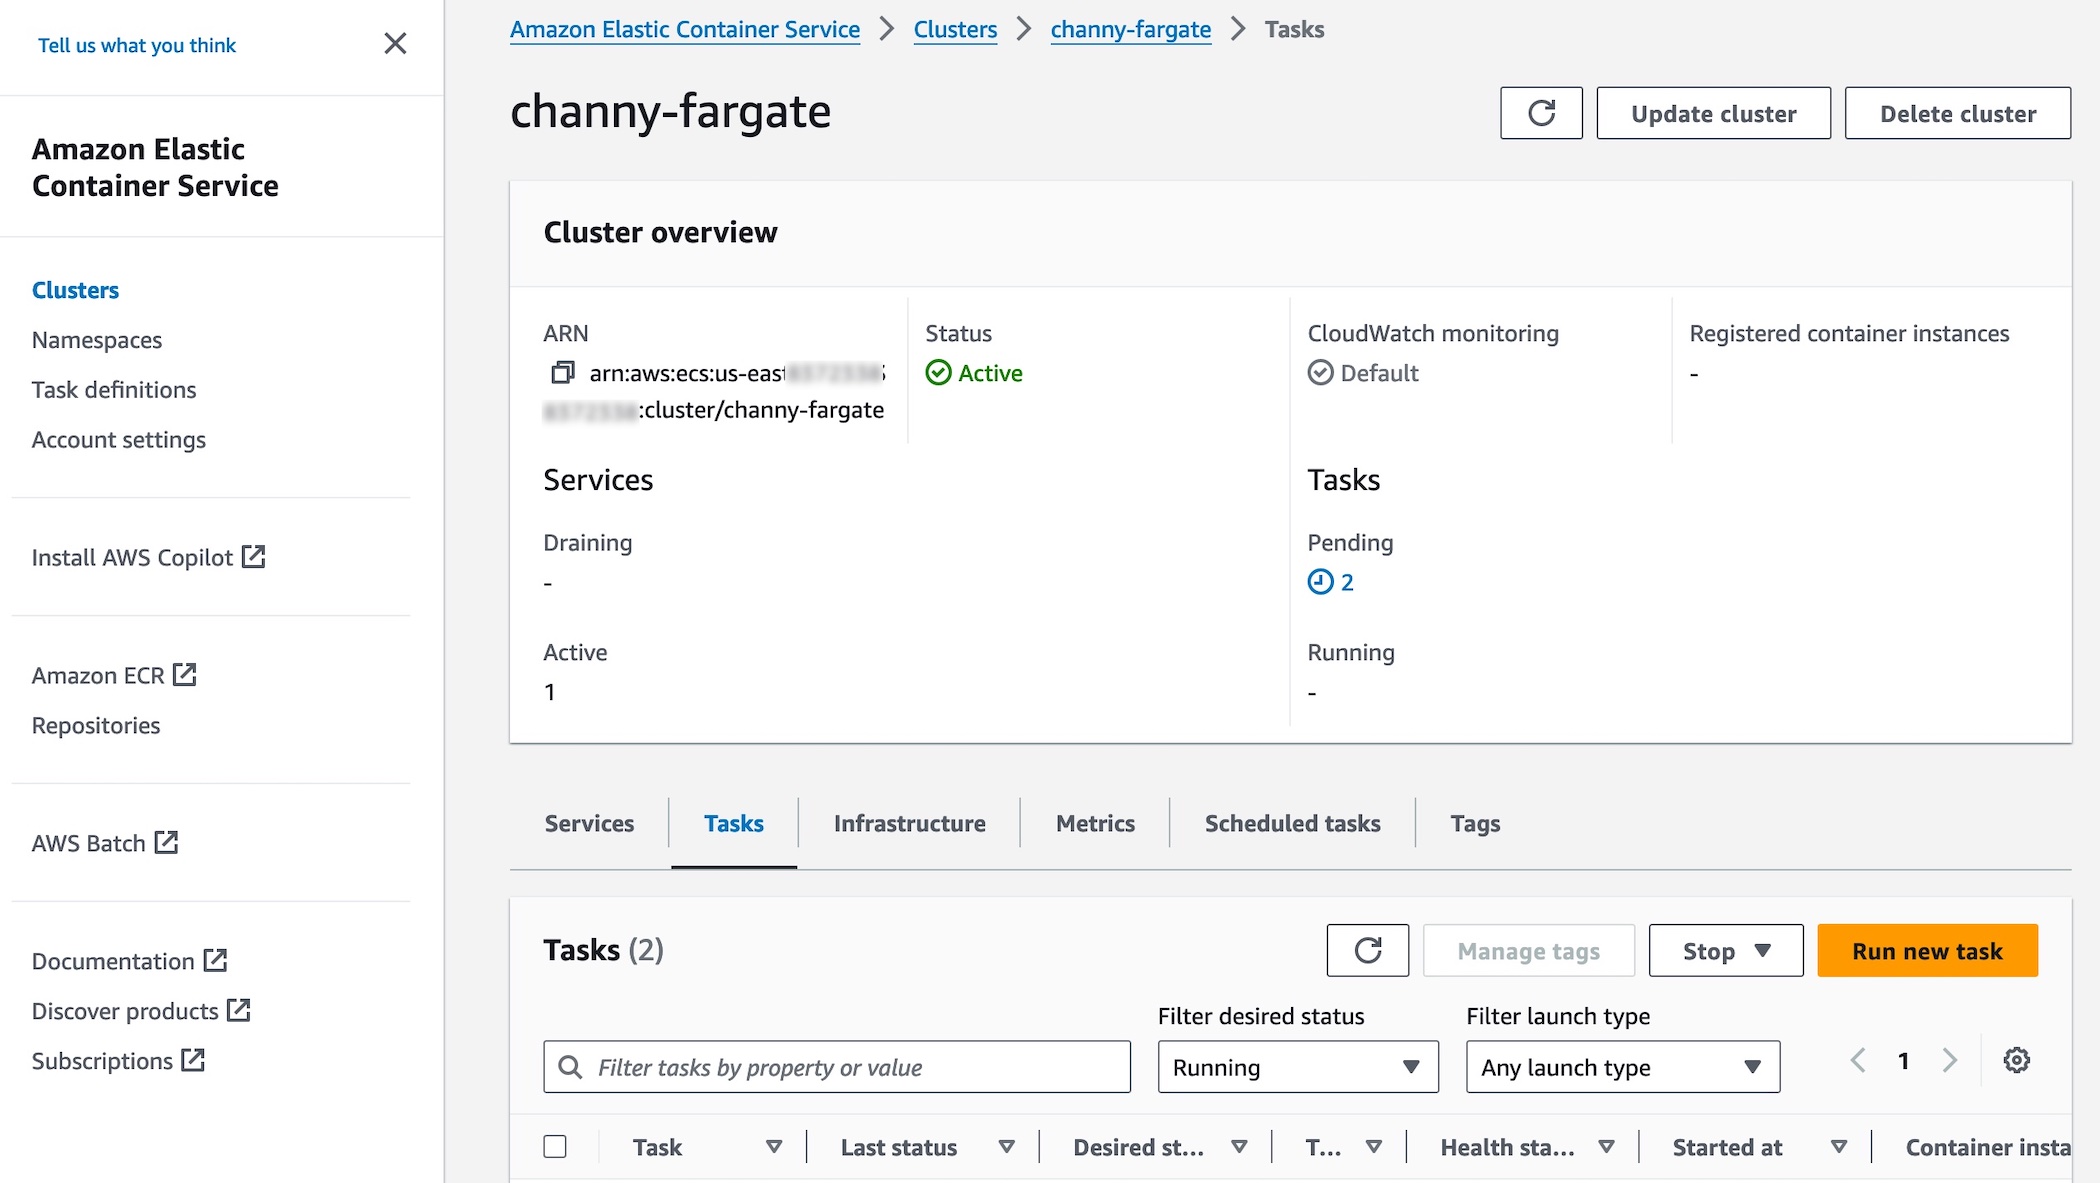Viewport: 2100px width, 1183px height.
Task: Click the Update cluster button
Action: (x=1713, y=113)
